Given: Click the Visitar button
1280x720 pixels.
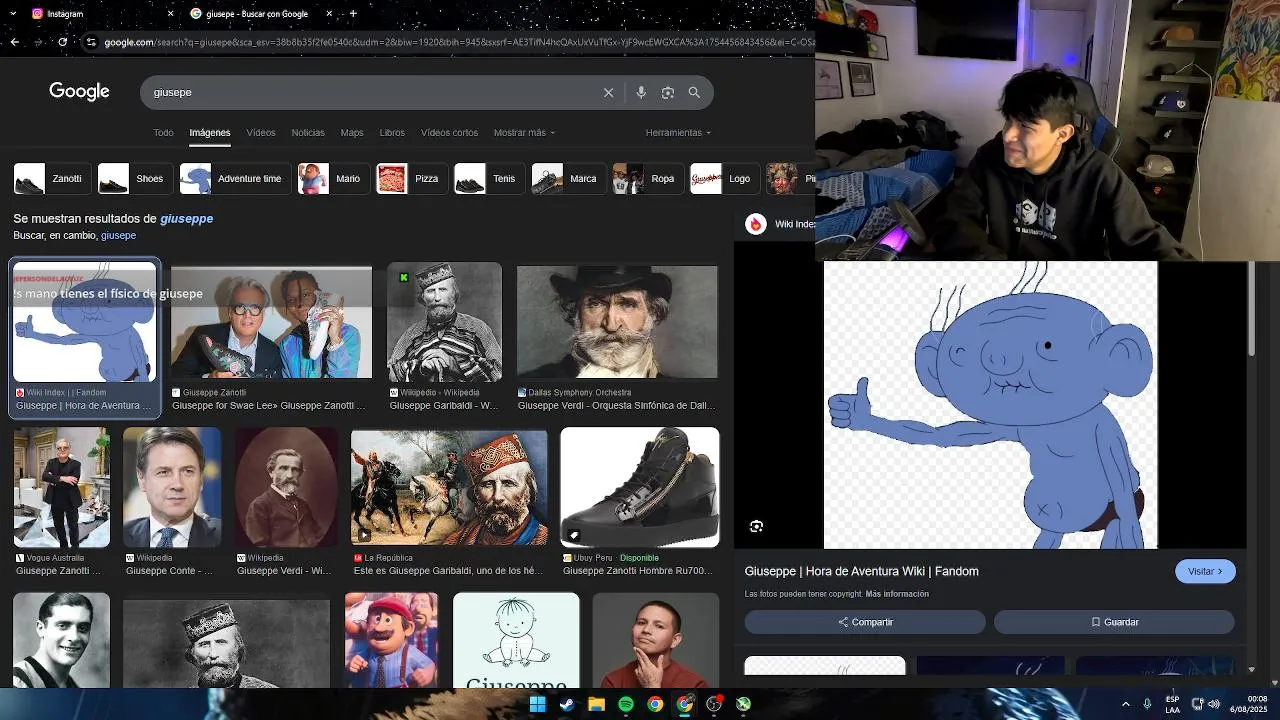Looking at the screenshot, I should click(1205, 571).
